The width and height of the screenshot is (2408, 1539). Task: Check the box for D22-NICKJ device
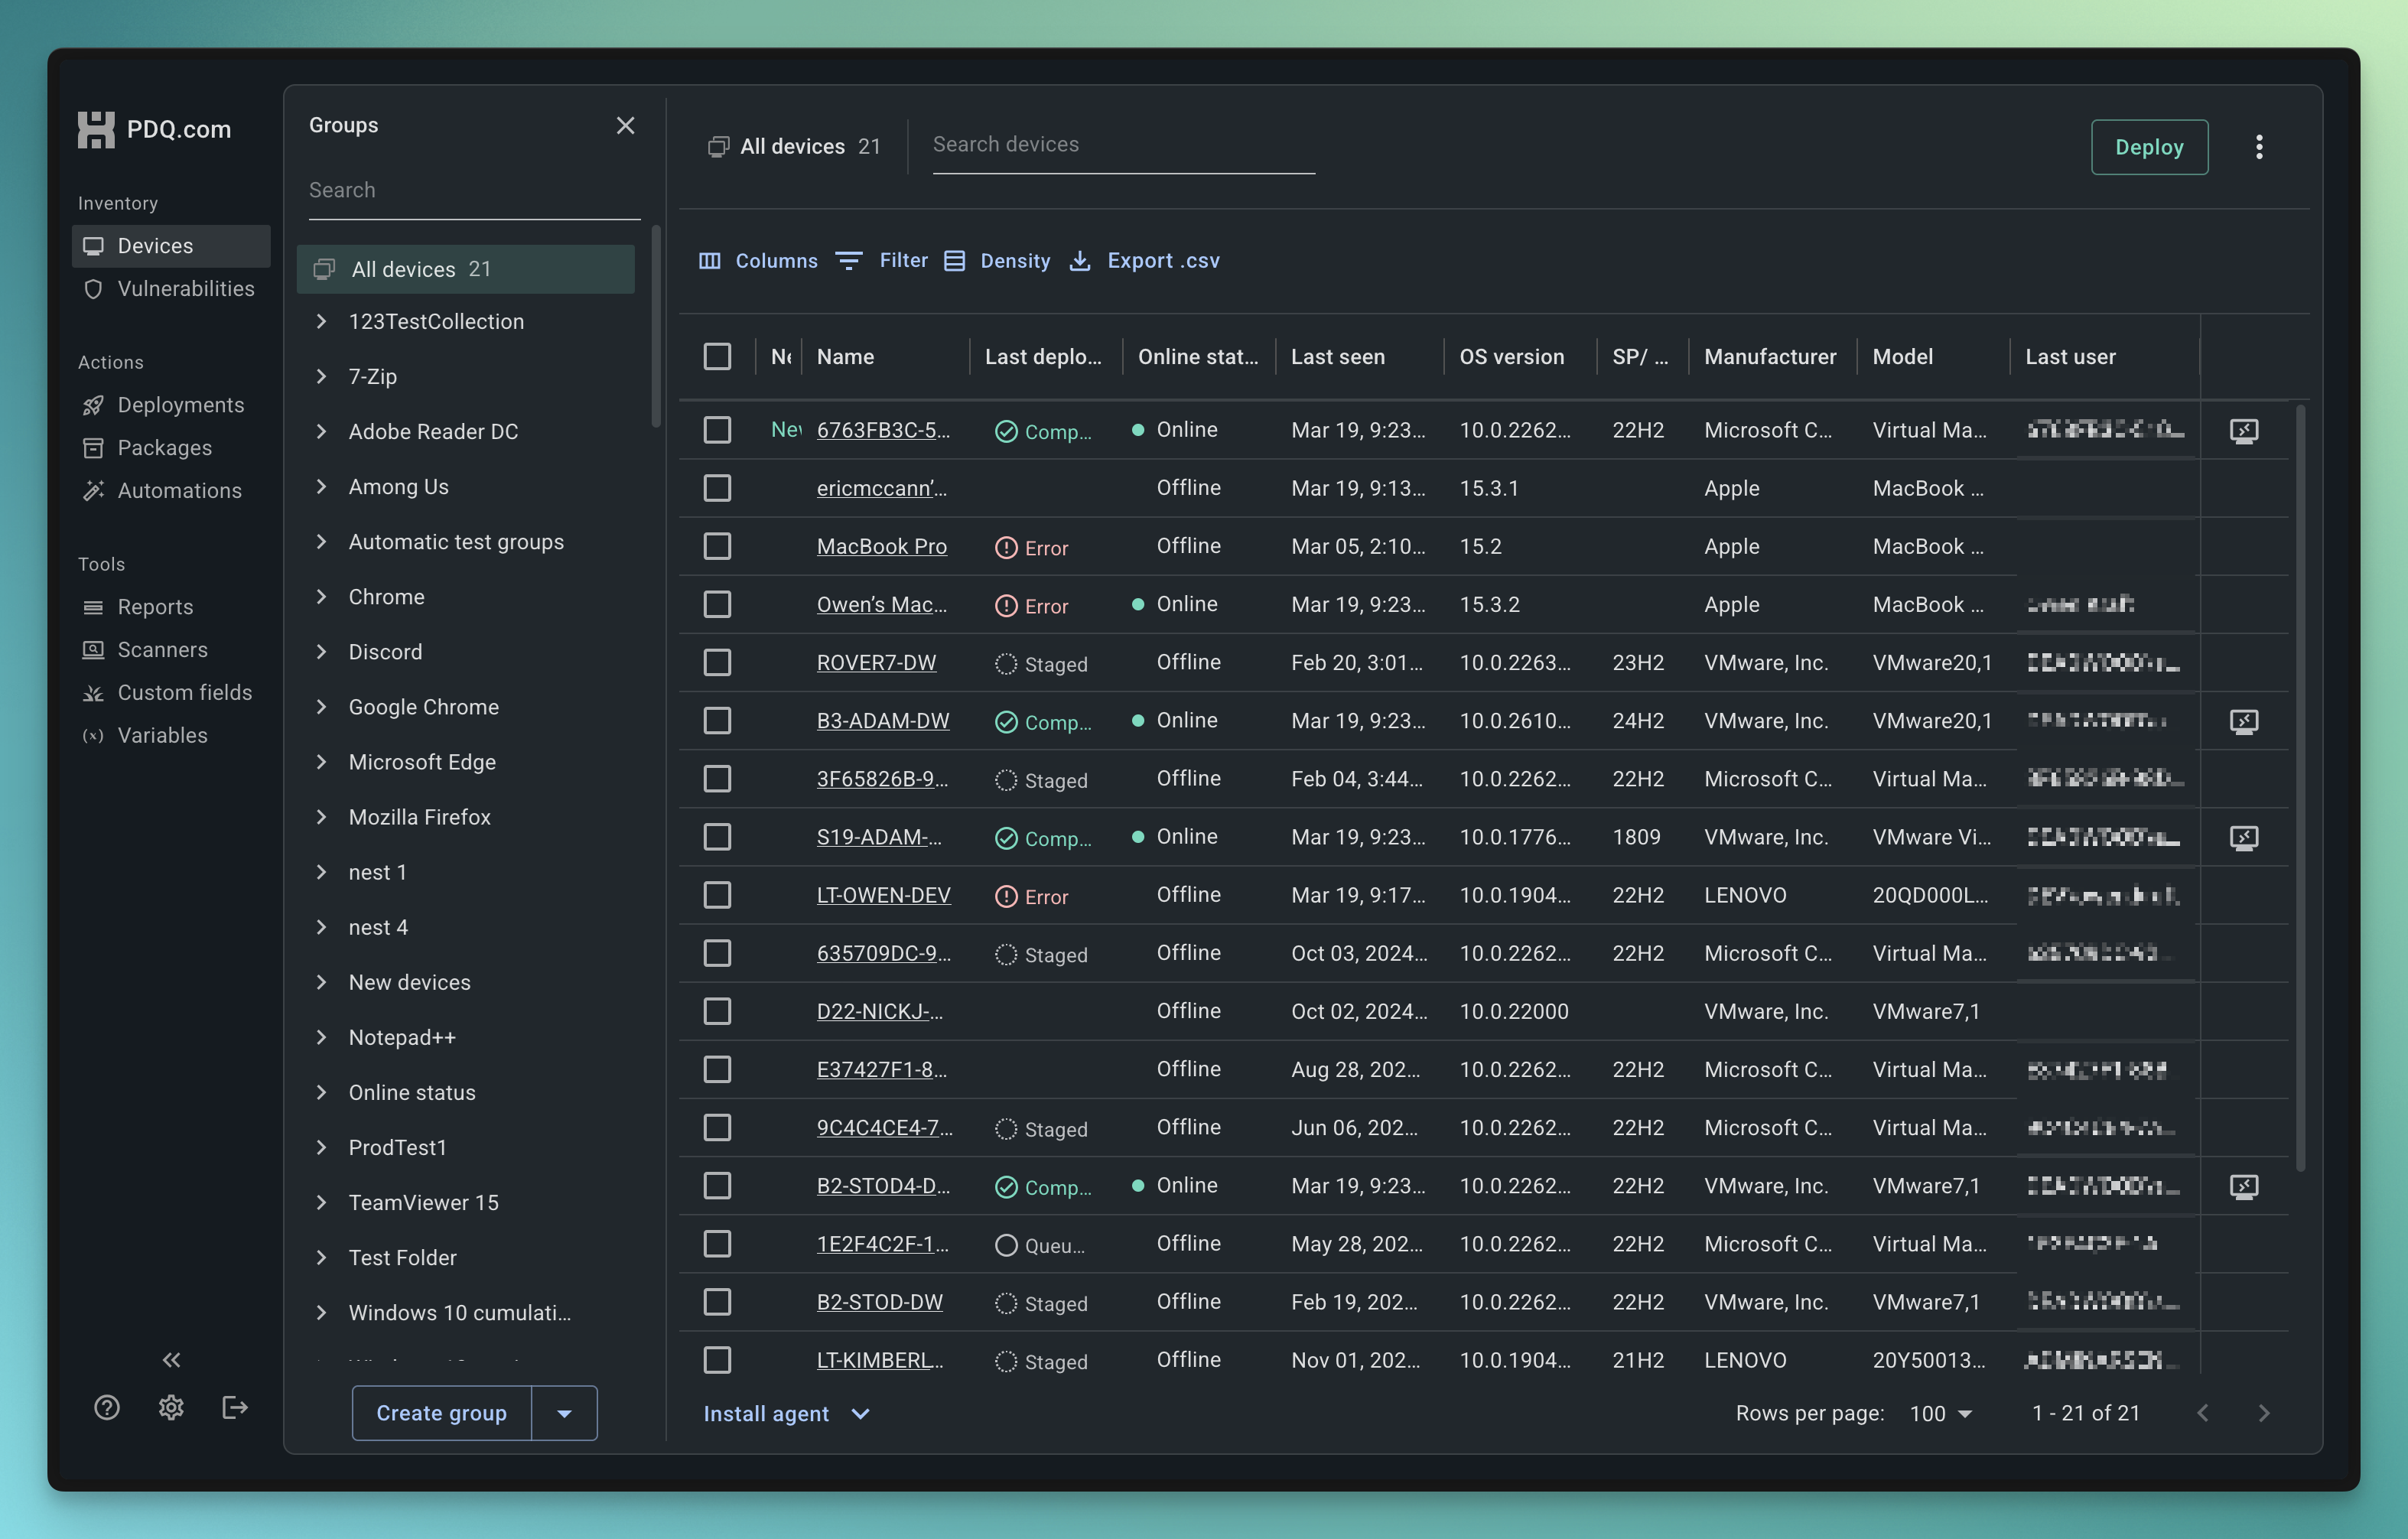tap(717, 1011)
